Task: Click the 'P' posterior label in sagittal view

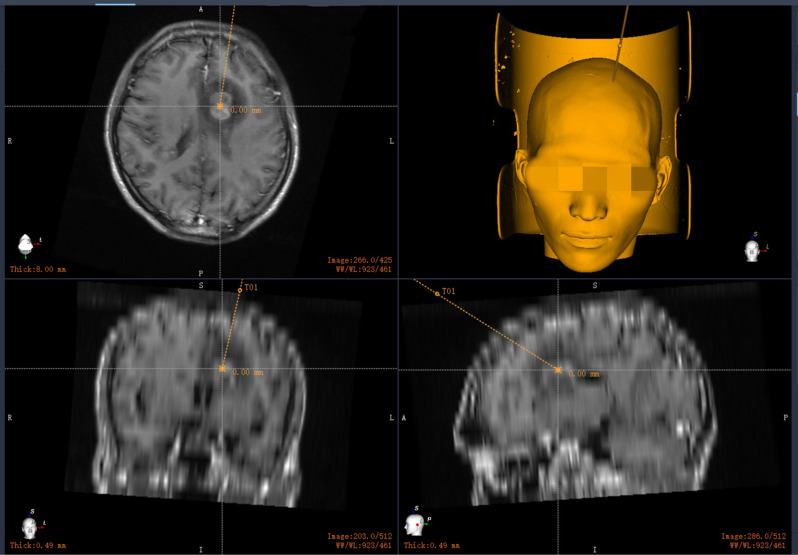Action: click(787, 418)
